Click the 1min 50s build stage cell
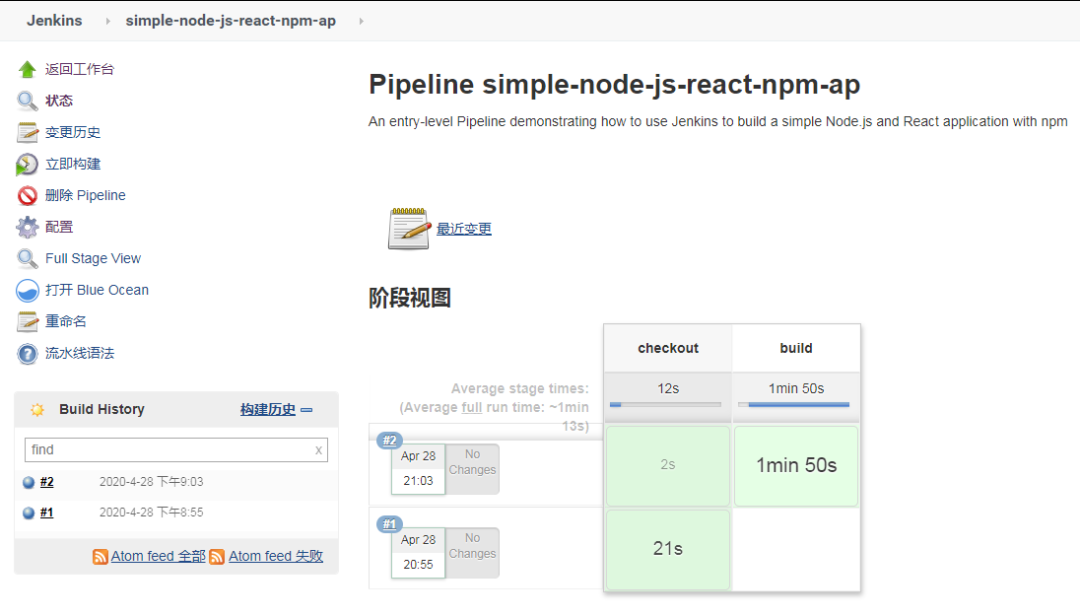 (796, 466)
